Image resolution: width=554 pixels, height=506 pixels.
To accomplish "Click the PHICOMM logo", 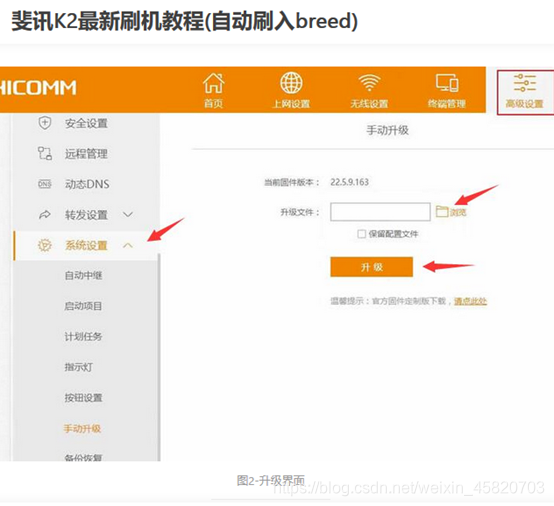I will (38, 88).
